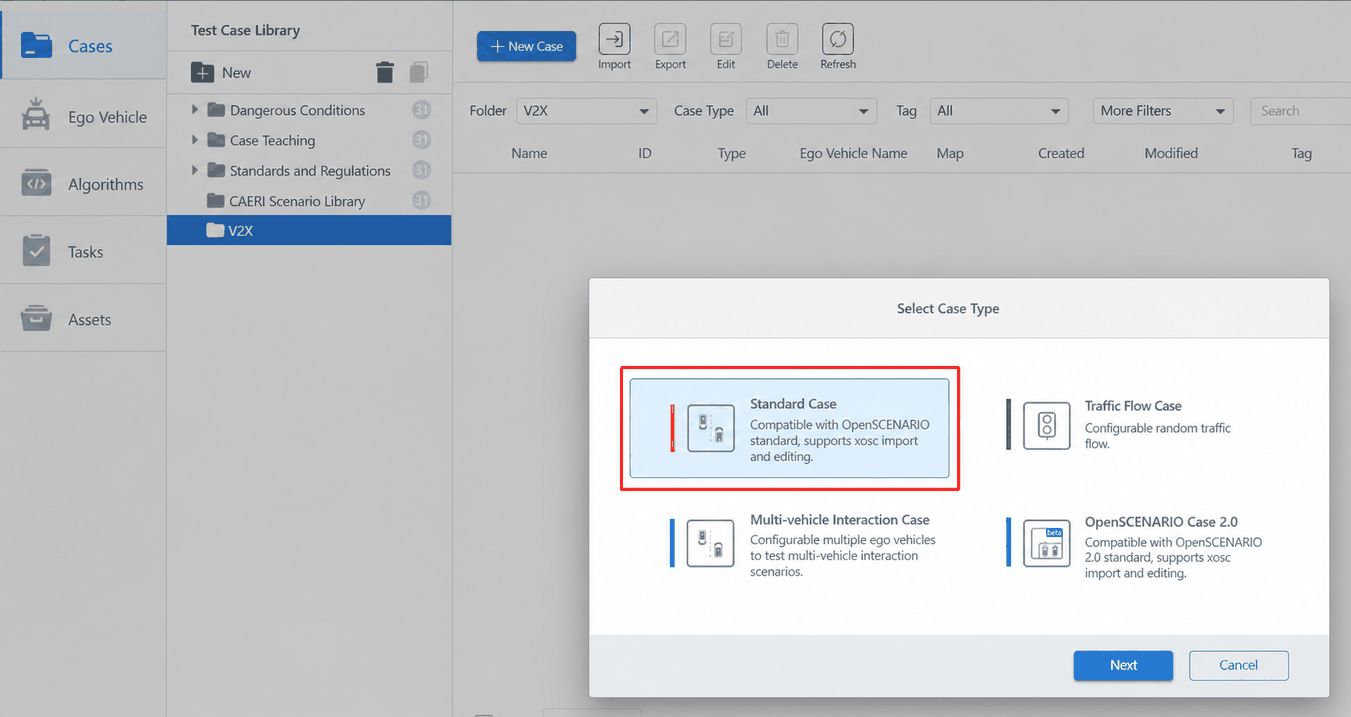Click the Cases folder icon
The width and height of the screenshot is (1351, 717).
click(x=36, y=46)
